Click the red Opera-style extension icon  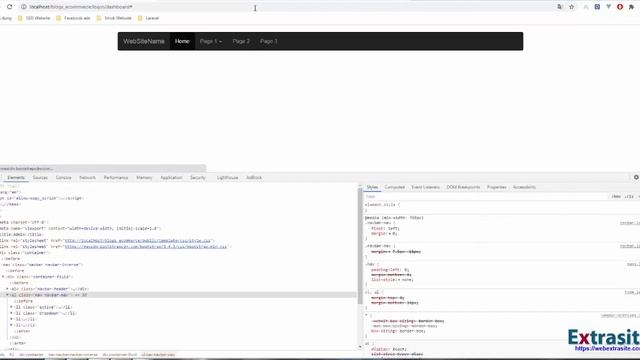click(x=620, y=7)
